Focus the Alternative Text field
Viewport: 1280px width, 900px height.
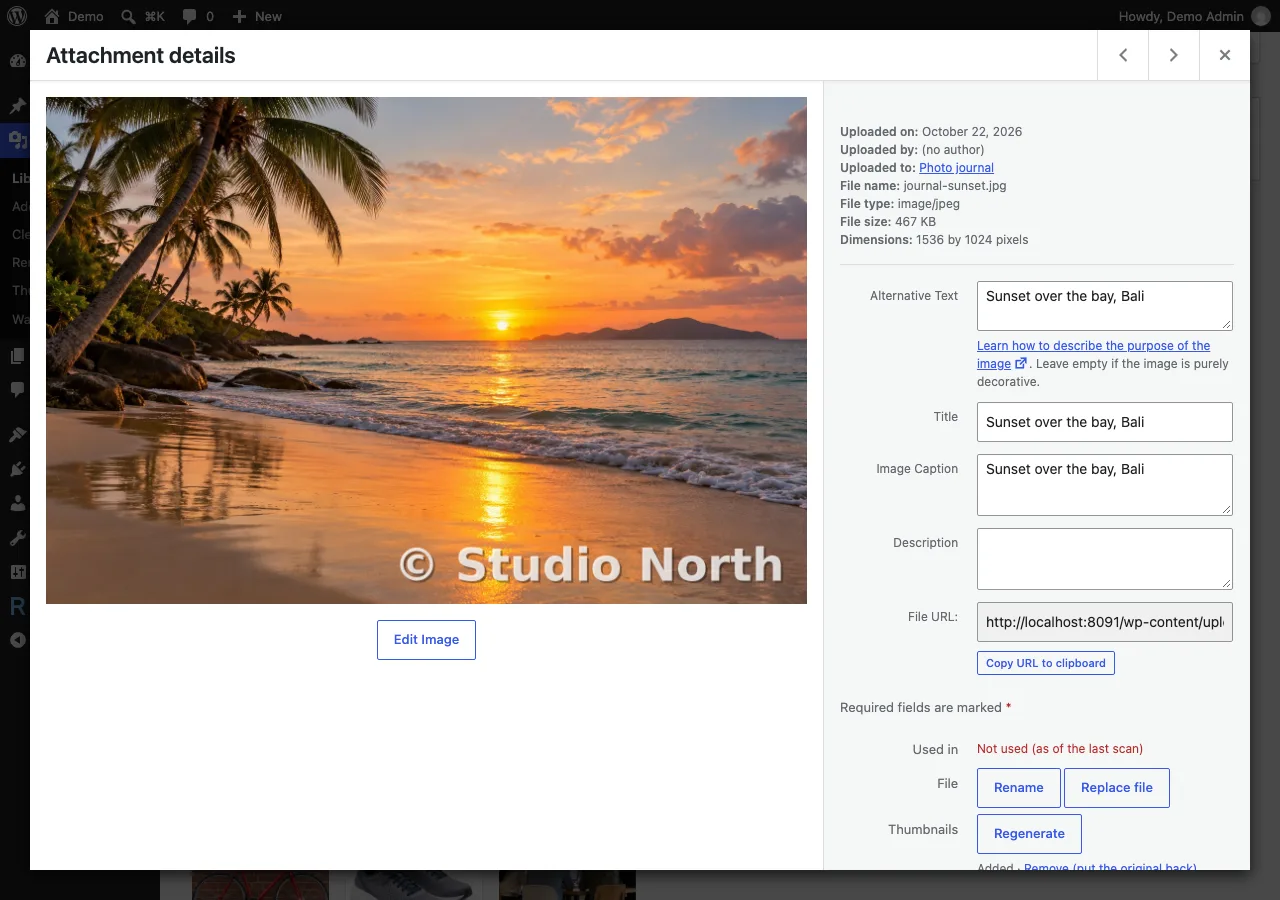pos(1105,306)
